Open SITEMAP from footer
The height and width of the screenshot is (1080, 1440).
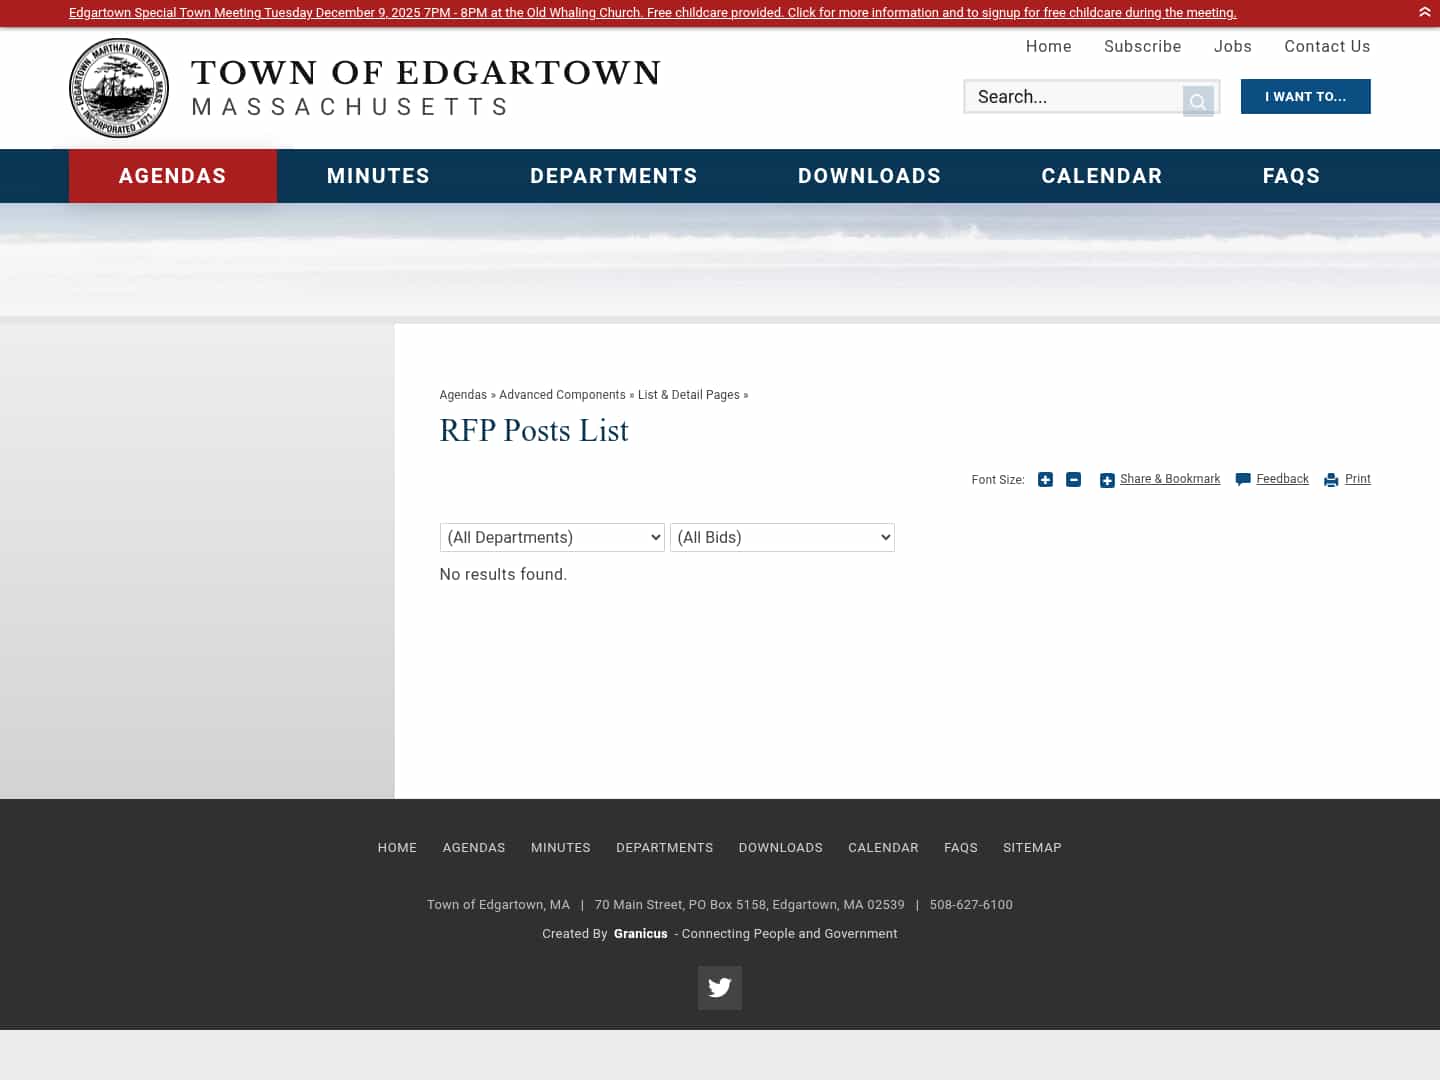pos(1032,847)
